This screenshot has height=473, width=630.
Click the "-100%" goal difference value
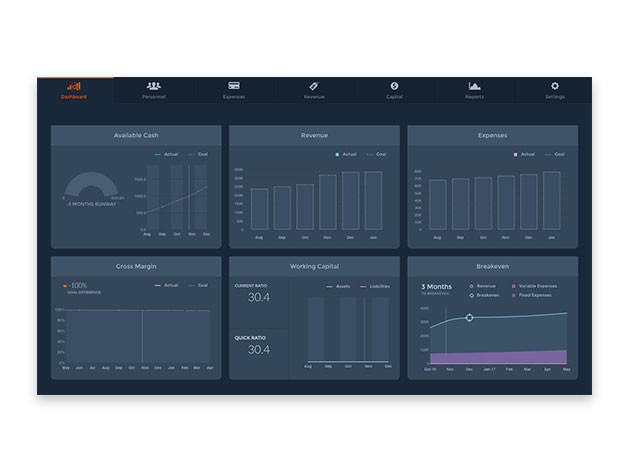point(78,285)
